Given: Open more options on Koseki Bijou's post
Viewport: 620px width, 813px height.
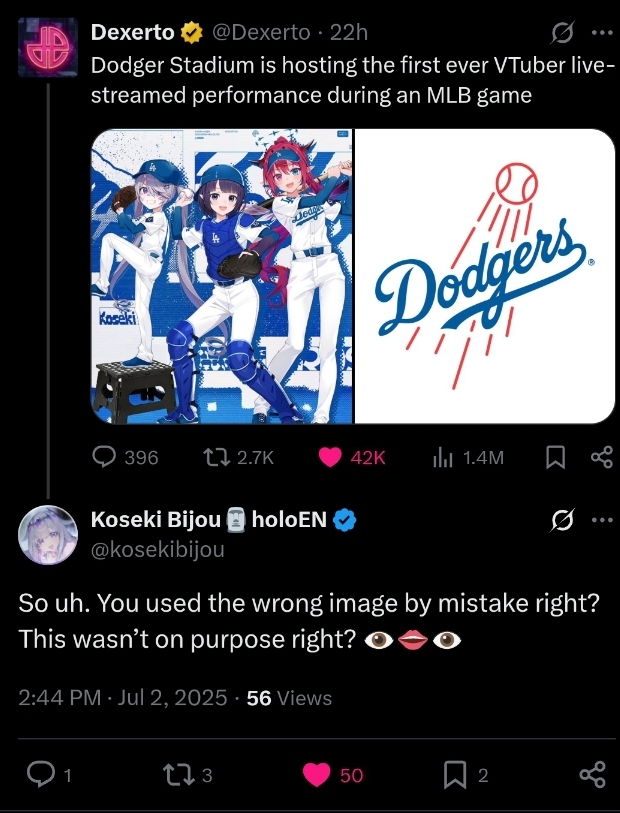Looking at the screenshot, I should point(601,519).
